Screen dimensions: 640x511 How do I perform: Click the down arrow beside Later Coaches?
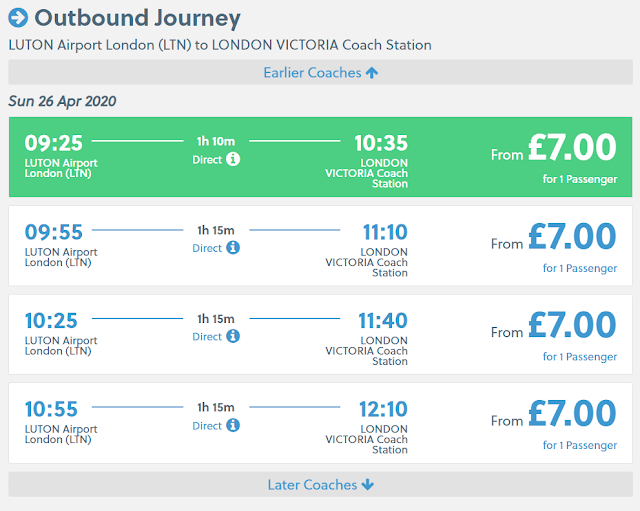(x=367, y=485)
